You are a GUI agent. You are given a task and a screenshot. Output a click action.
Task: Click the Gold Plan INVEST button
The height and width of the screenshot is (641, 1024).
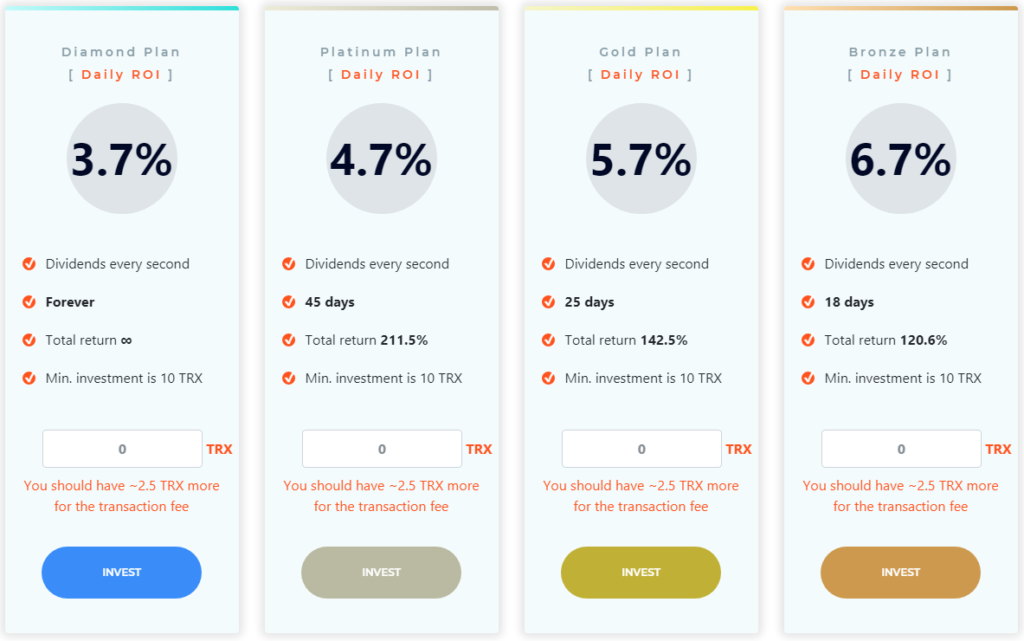tap(641, 572)
